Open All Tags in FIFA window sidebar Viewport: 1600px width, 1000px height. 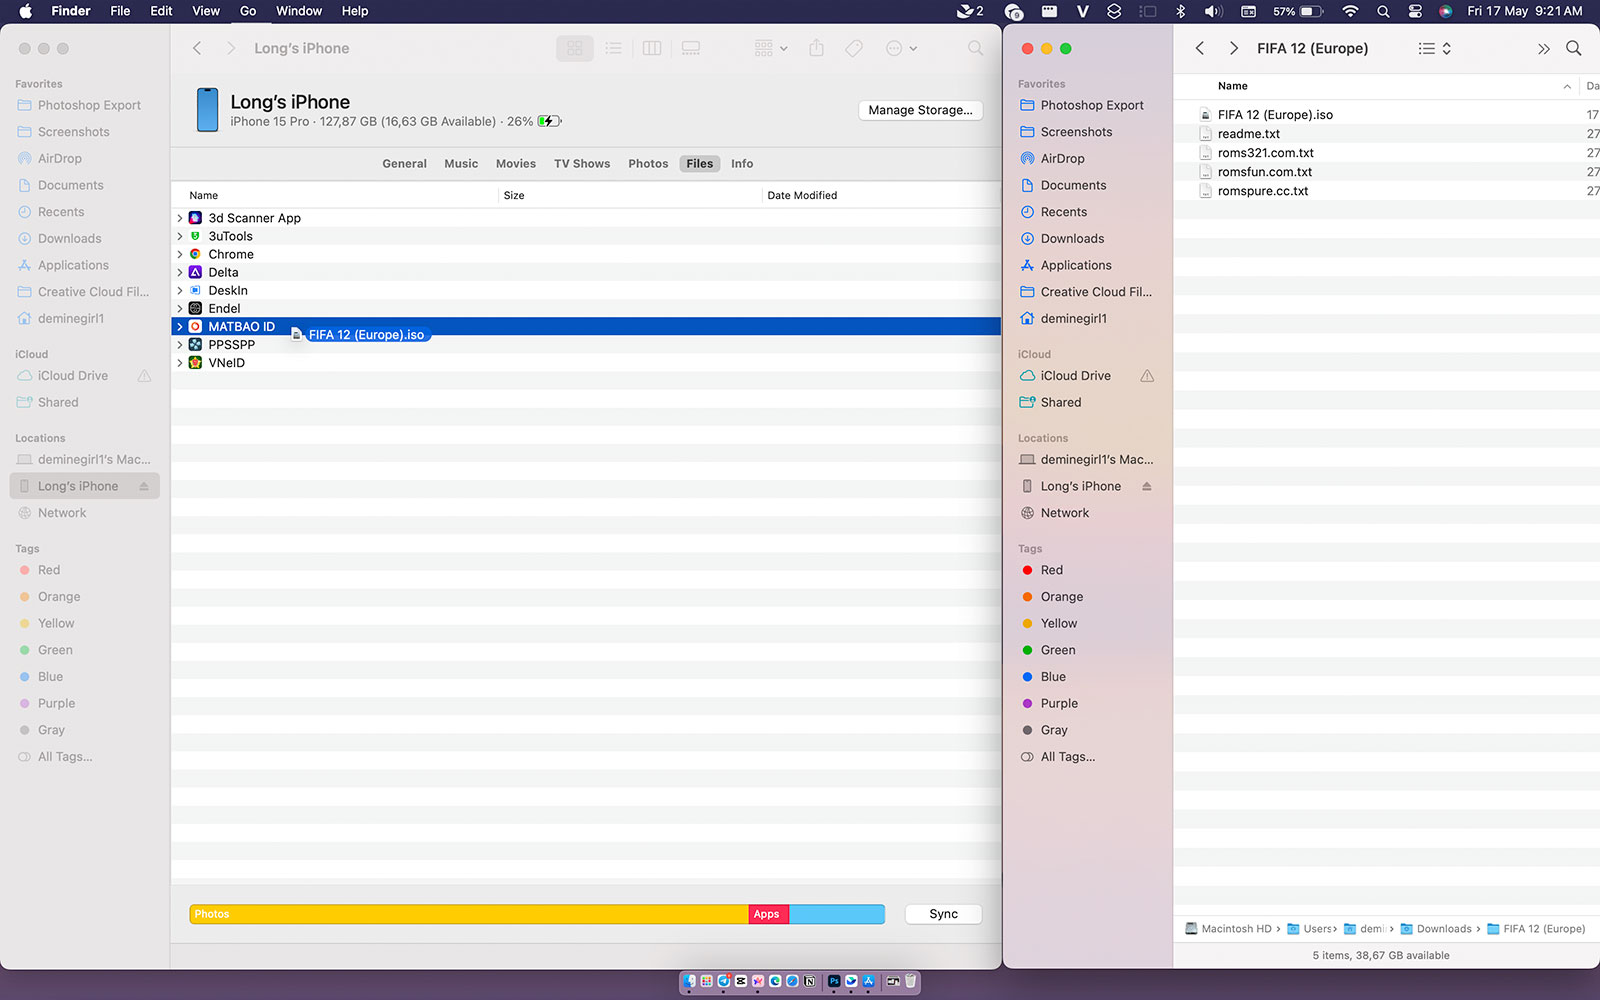tap(1067, 757)
